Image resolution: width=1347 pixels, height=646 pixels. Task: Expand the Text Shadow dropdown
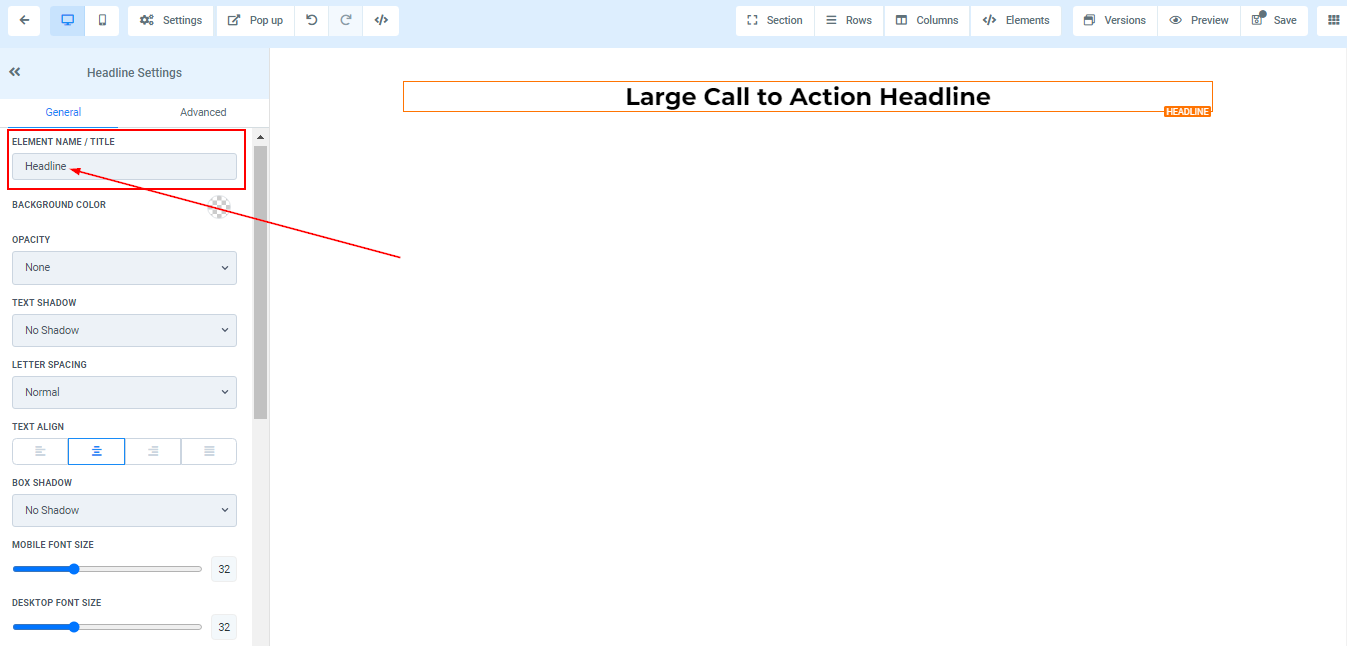click(x=124, y=330)
